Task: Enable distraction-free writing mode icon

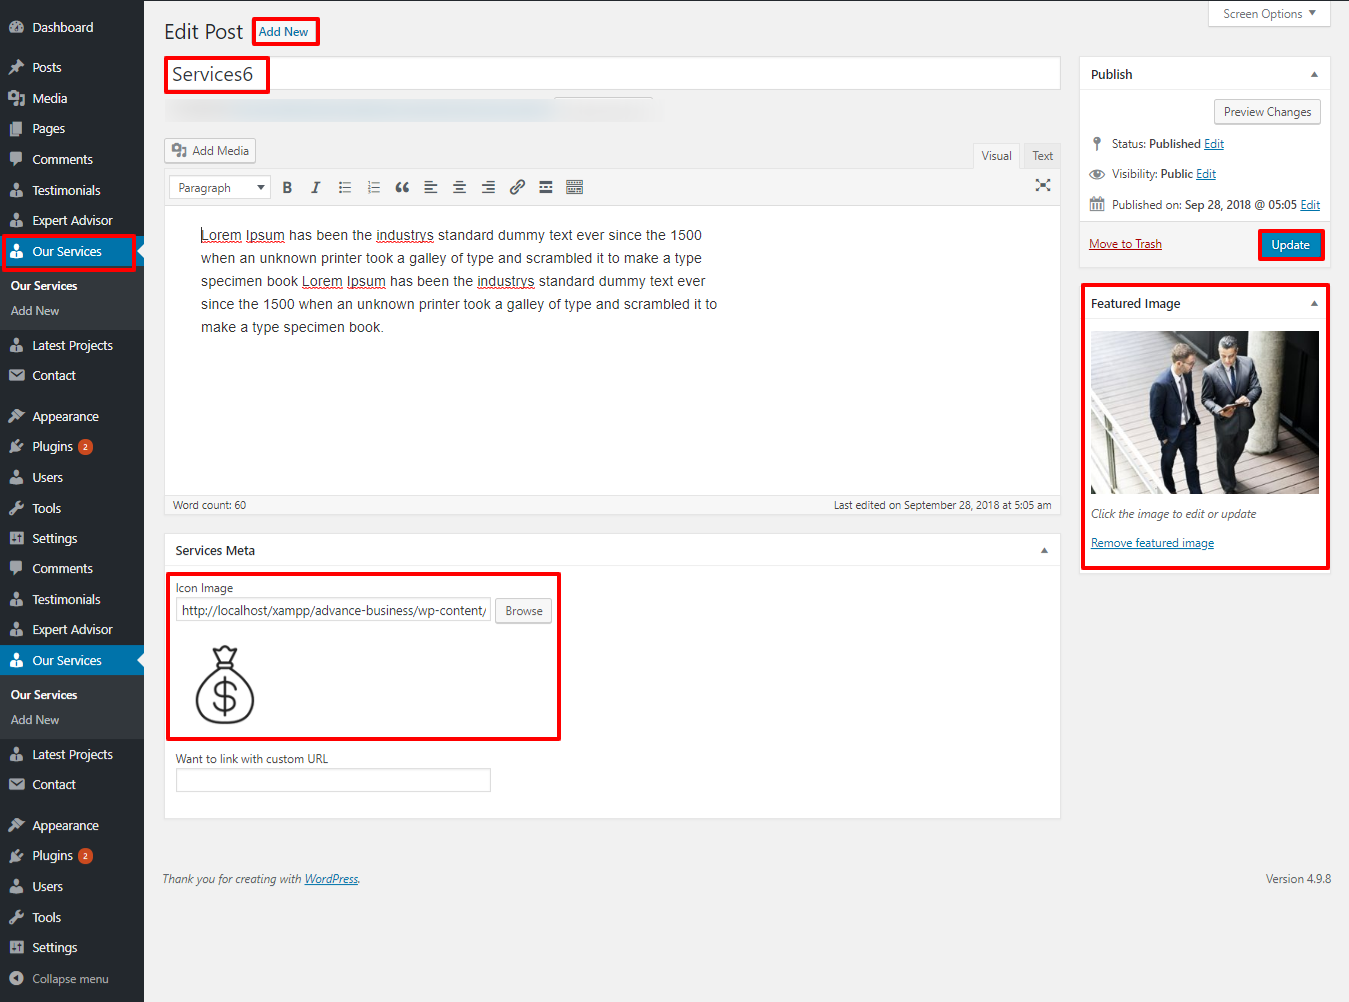Action: [x=1043, y=185]
